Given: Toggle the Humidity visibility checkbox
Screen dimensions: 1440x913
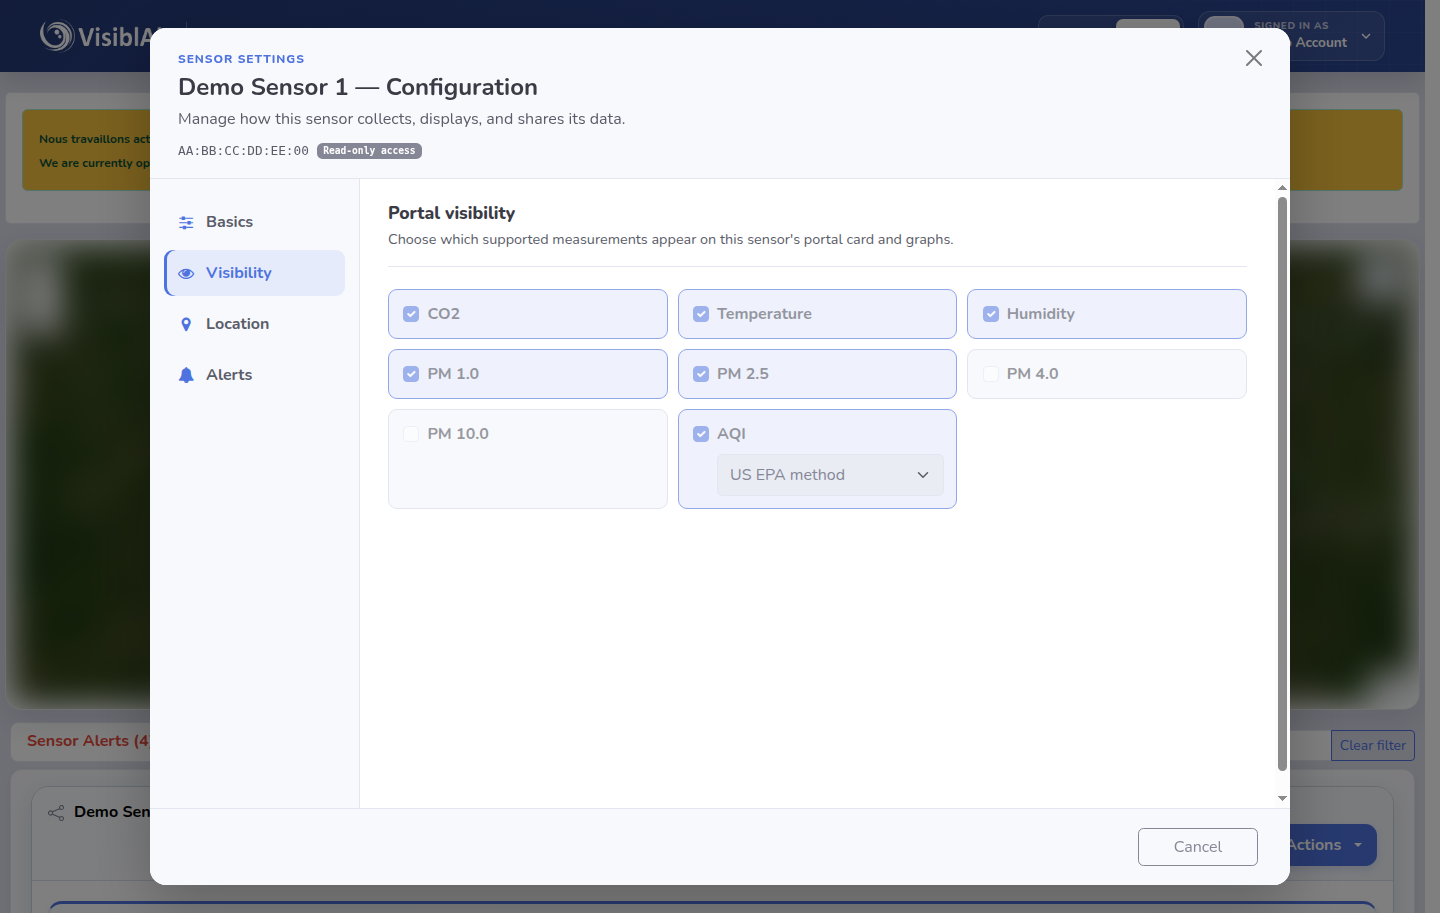Looking at the screenshot, I should tap(991, 314).
